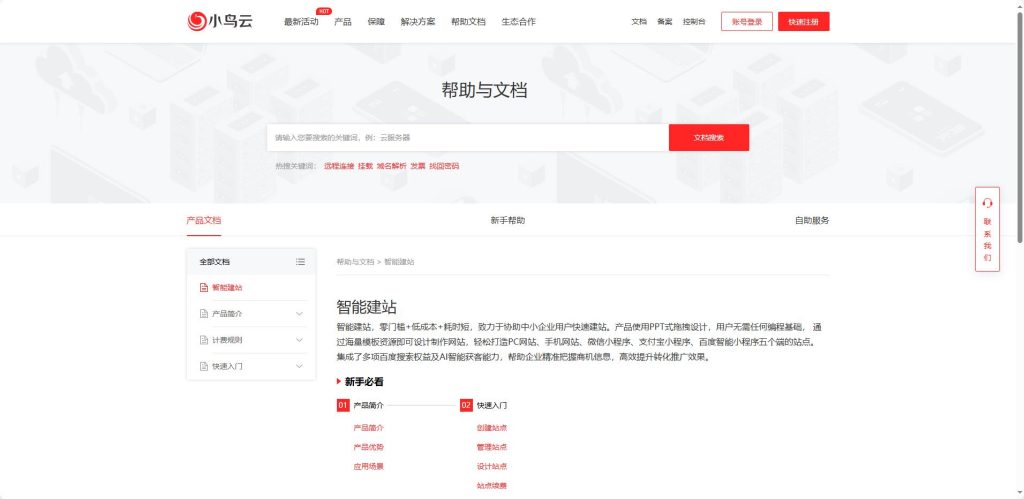
Task: Toggle the 全部文档 list icon
Action: [x=300, y=262]
